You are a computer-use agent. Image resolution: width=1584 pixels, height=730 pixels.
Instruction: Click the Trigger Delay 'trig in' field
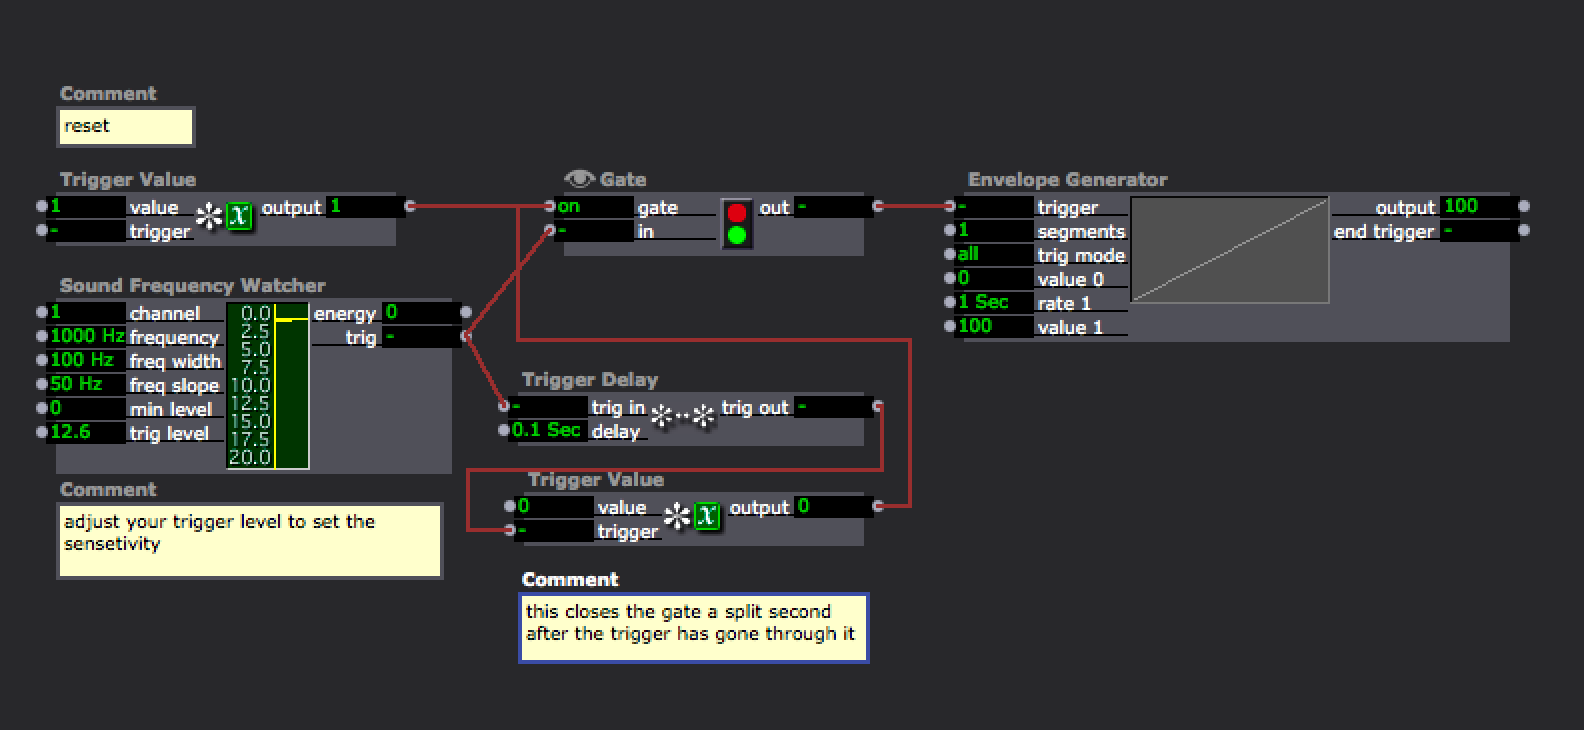(549, 407)
